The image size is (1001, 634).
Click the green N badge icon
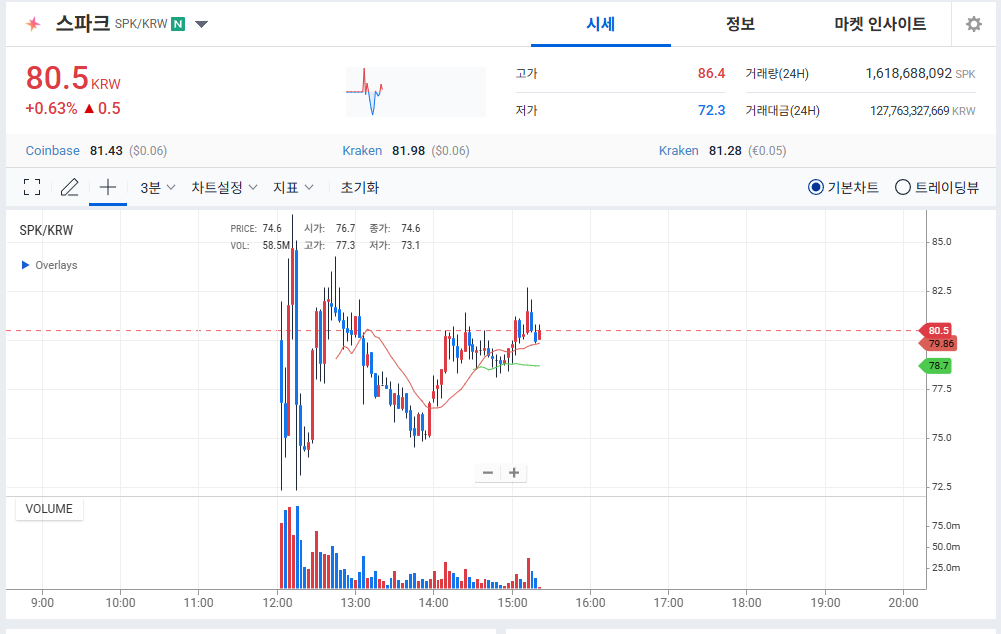(178, 24)
